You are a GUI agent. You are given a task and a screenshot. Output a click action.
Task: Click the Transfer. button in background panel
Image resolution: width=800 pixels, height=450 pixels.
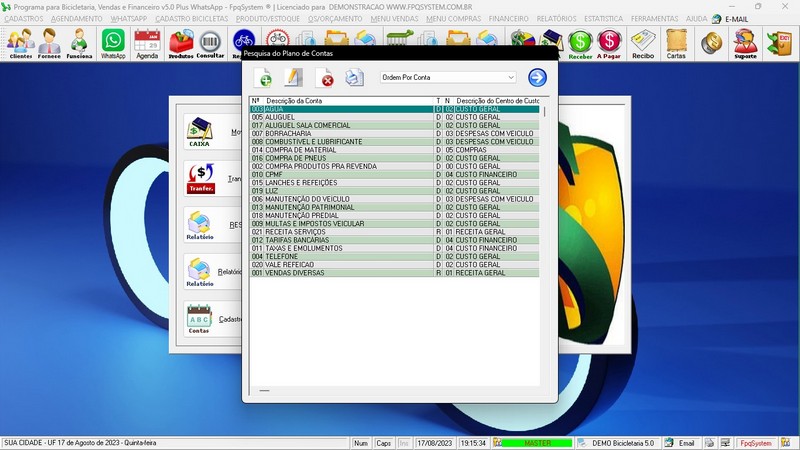[200, 179]
